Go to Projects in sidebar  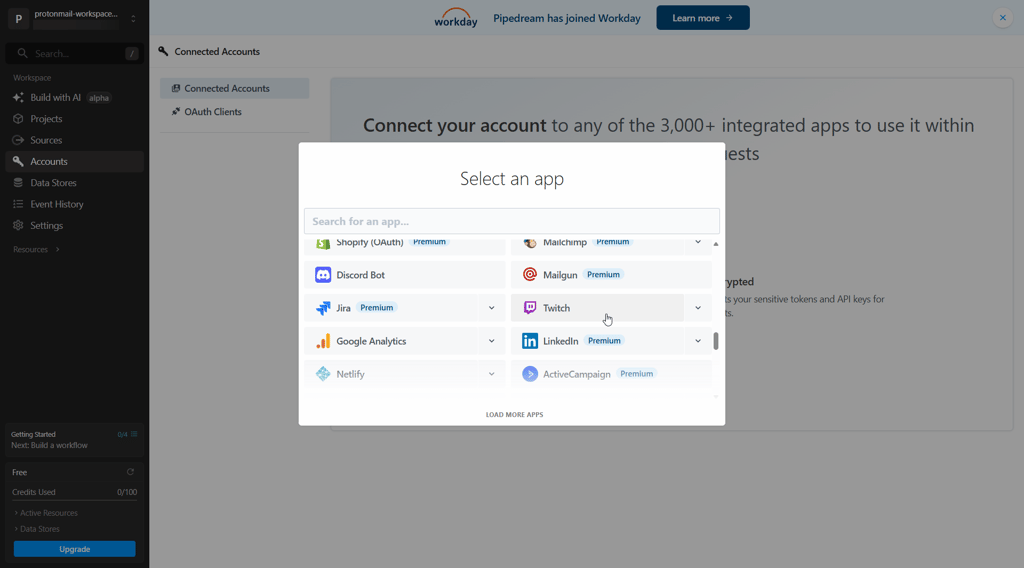tap(74, 119)
